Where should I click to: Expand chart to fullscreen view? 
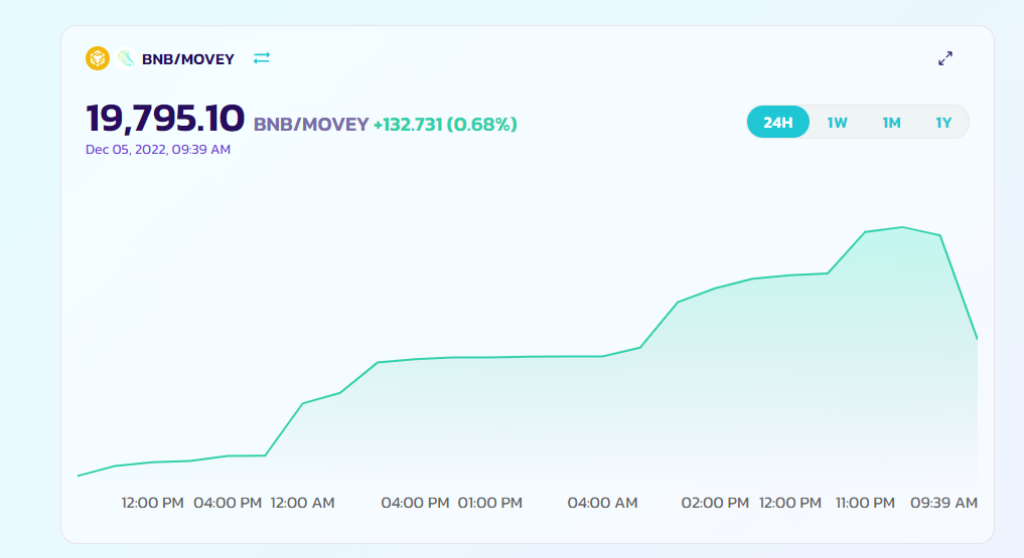click(945, 59)
